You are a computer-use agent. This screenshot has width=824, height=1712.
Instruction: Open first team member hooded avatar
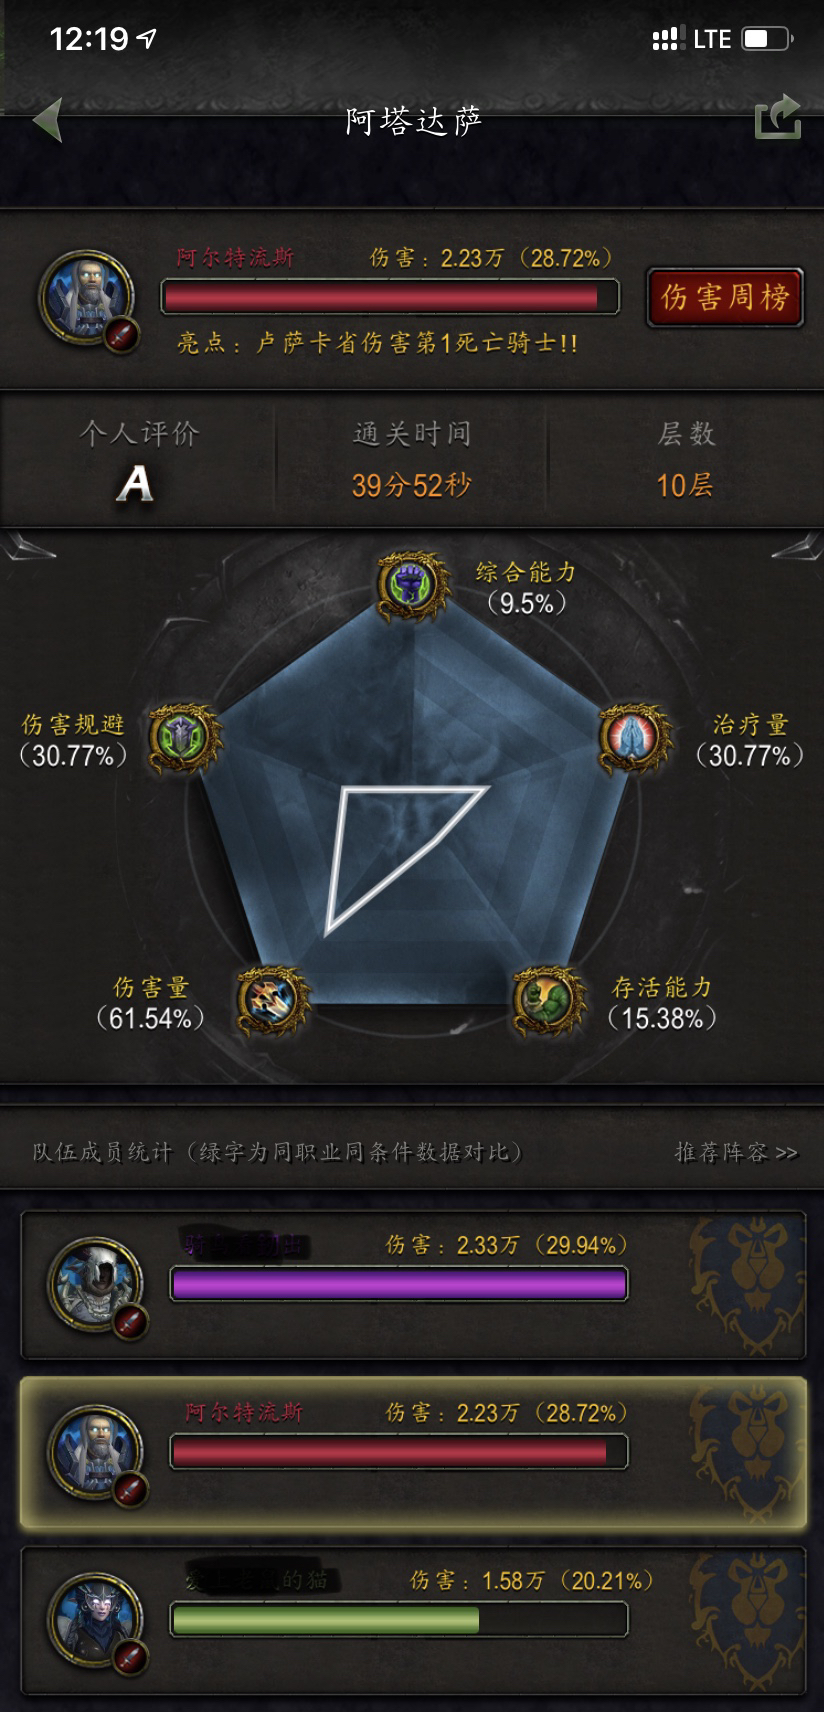97,1286
